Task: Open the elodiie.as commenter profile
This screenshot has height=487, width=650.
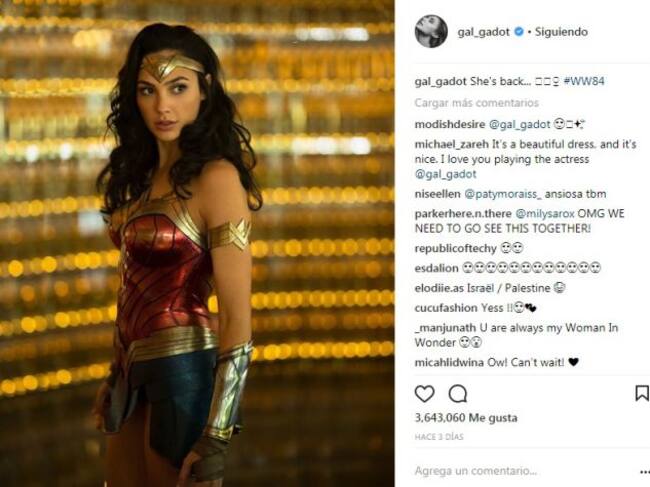Action: coord(439,288)
